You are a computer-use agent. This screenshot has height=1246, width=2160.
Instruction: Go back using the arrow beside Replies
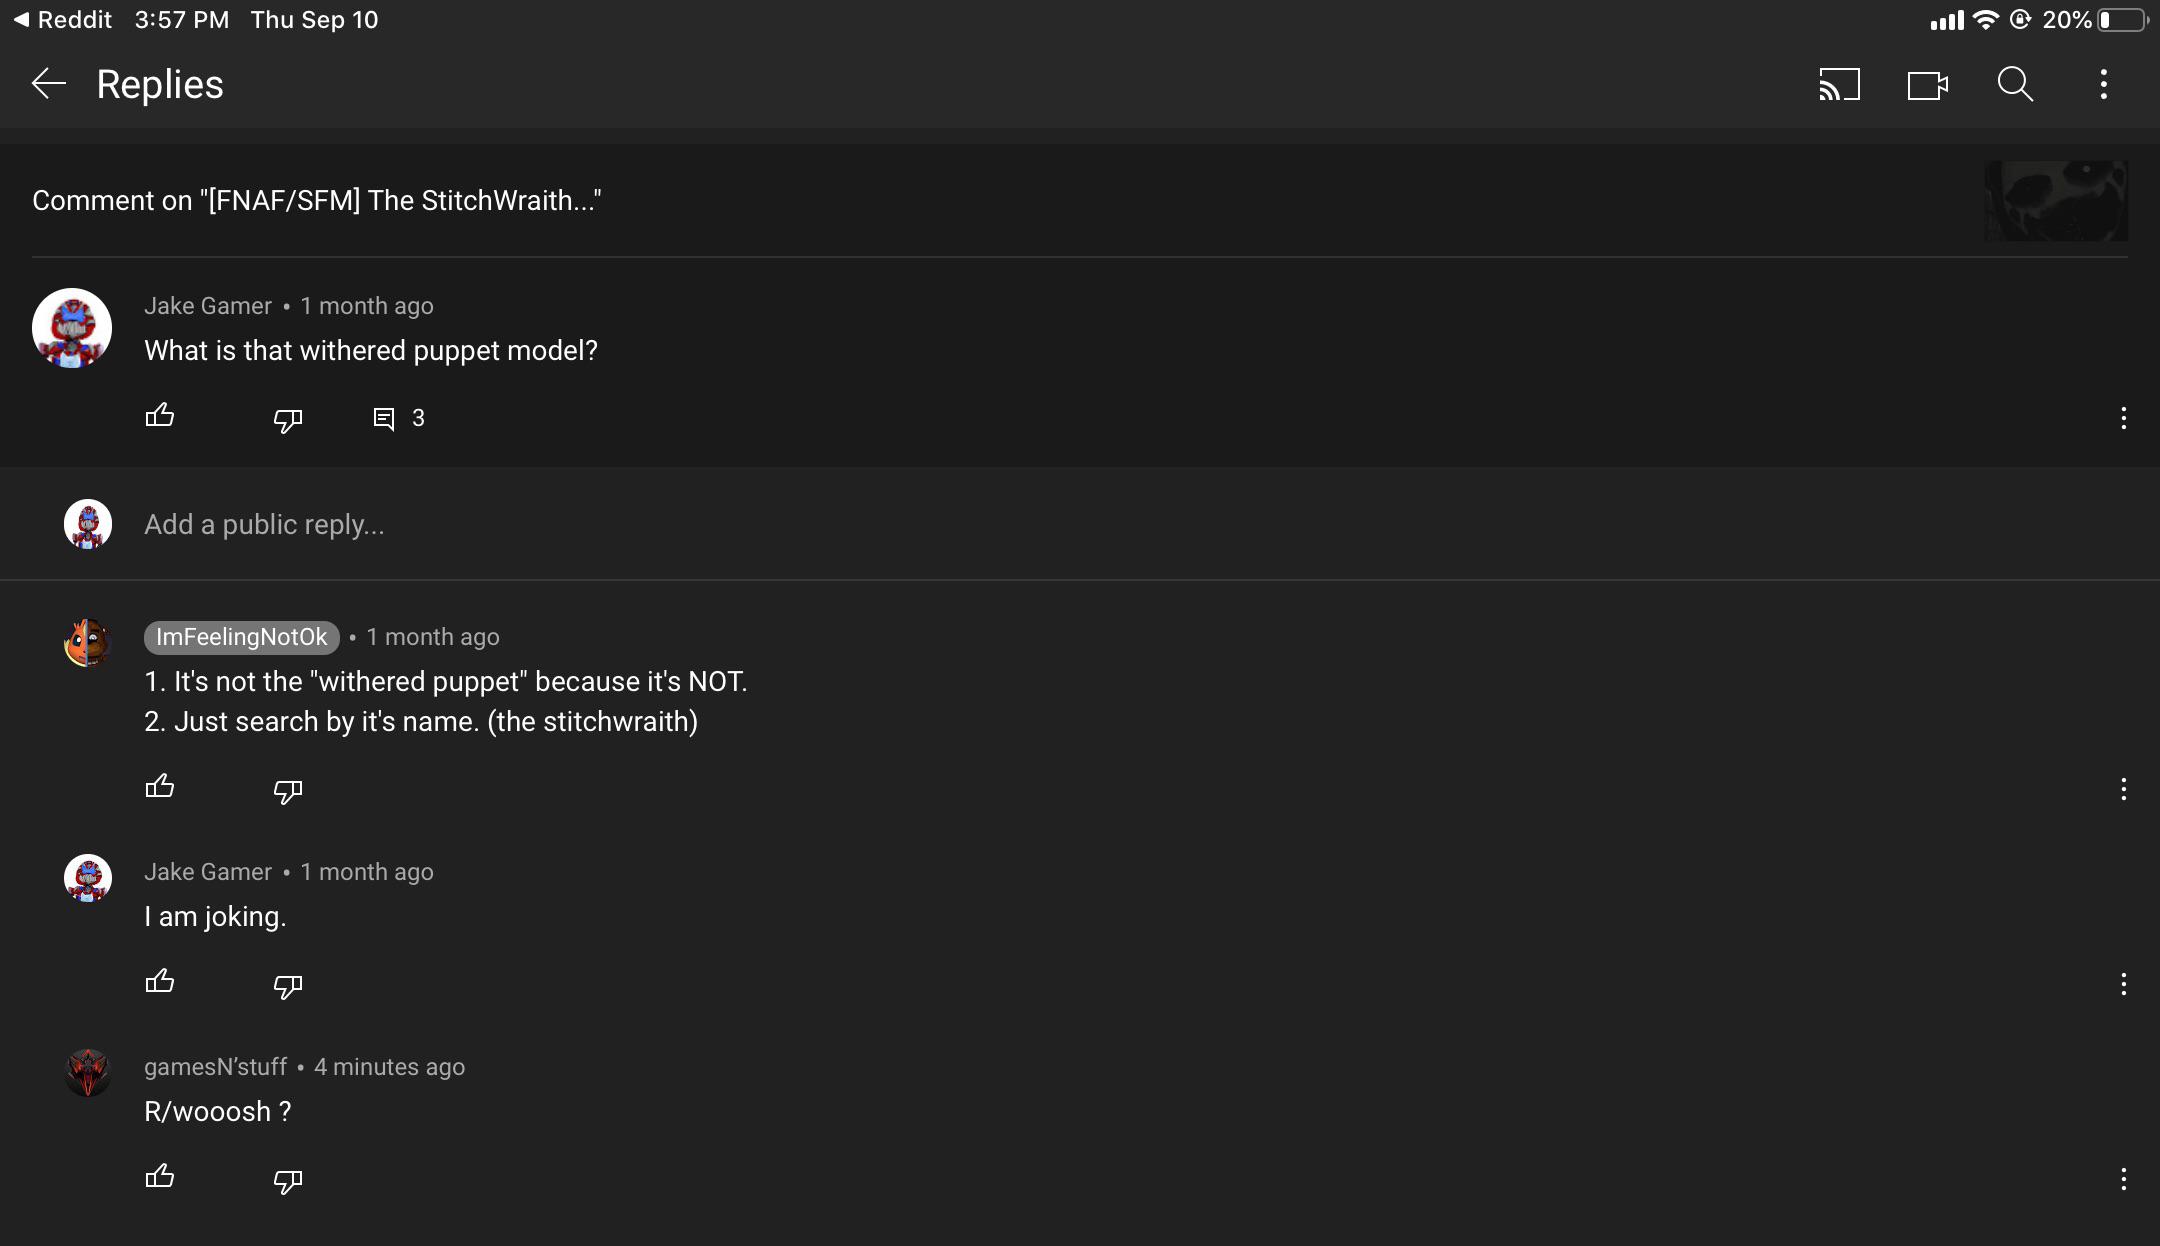click(48, 84)
